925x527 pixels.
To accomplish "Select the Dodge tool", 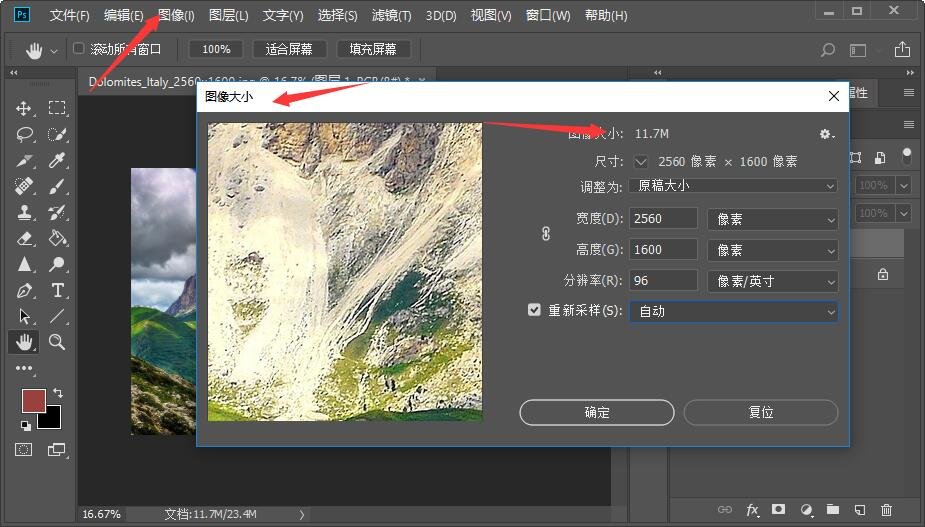I will coord(57,264).
